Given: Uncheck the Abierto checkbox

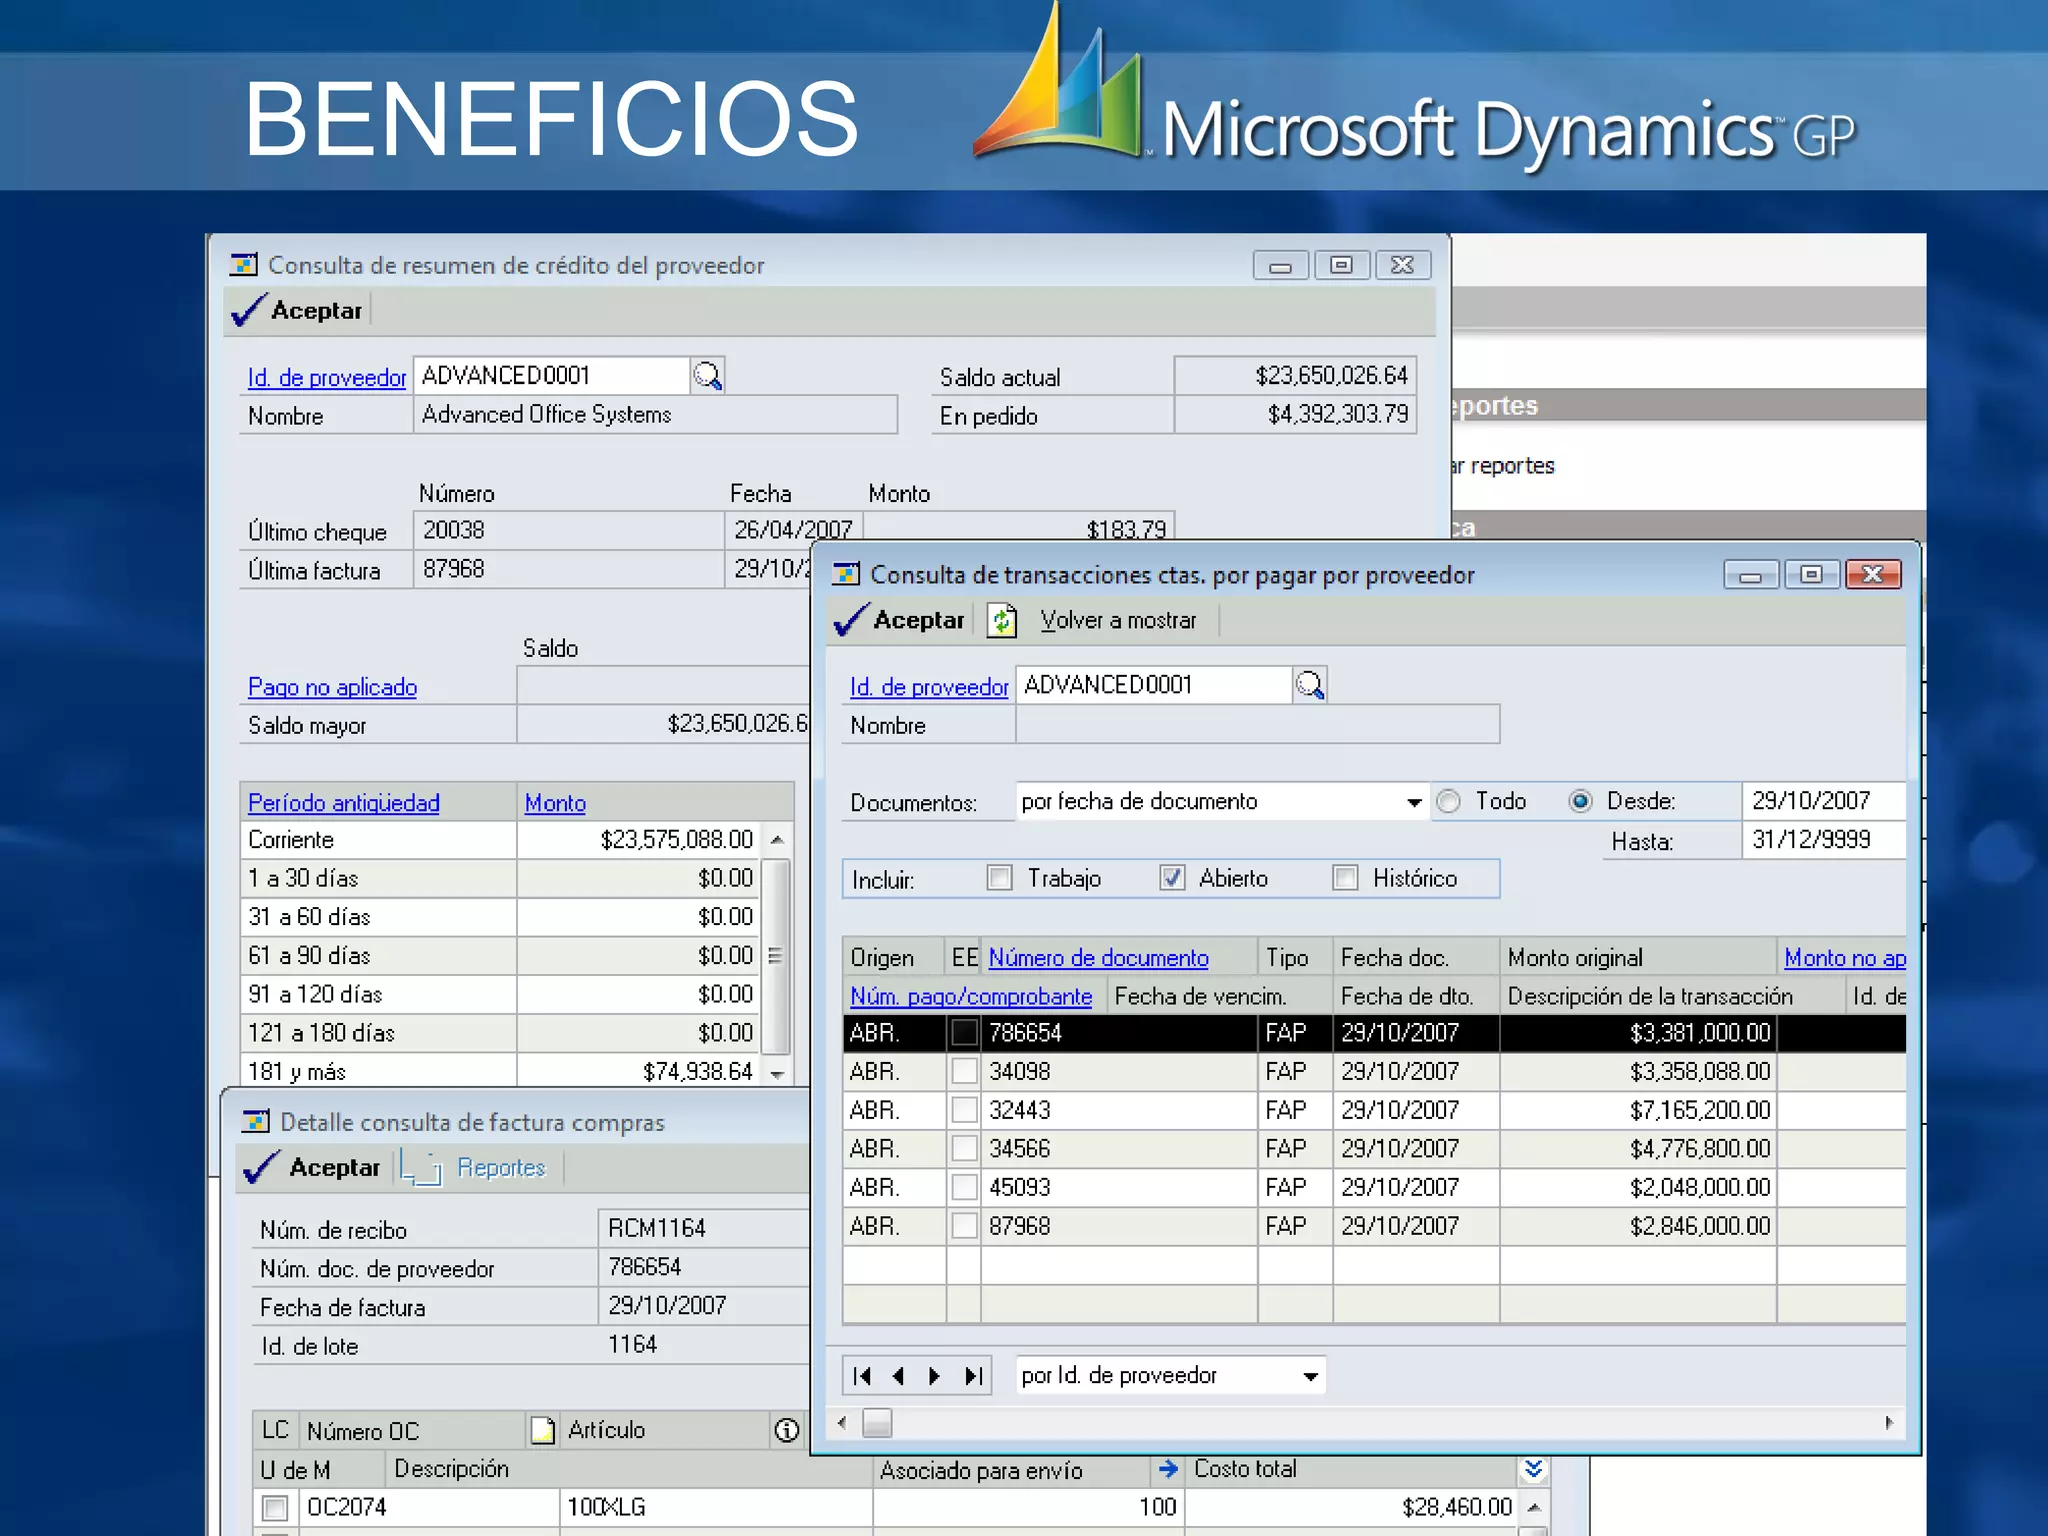Looking at the screenshot, I should tap(1172, 878).
